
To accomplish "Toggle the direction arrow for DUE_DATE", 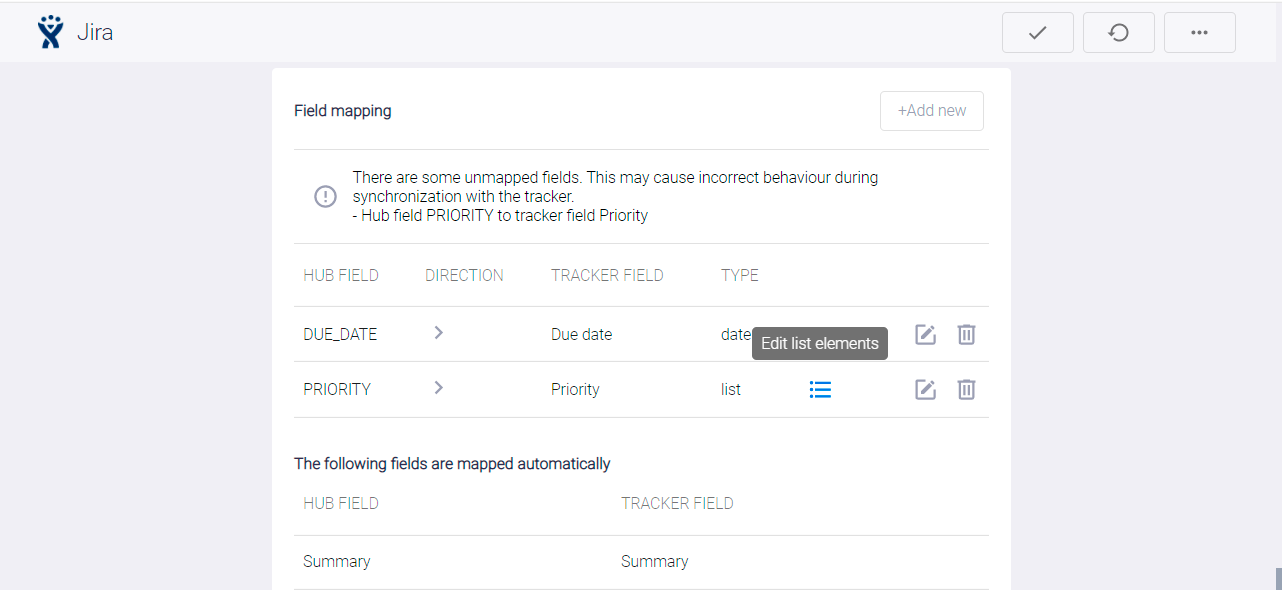I will pos(438,334).
